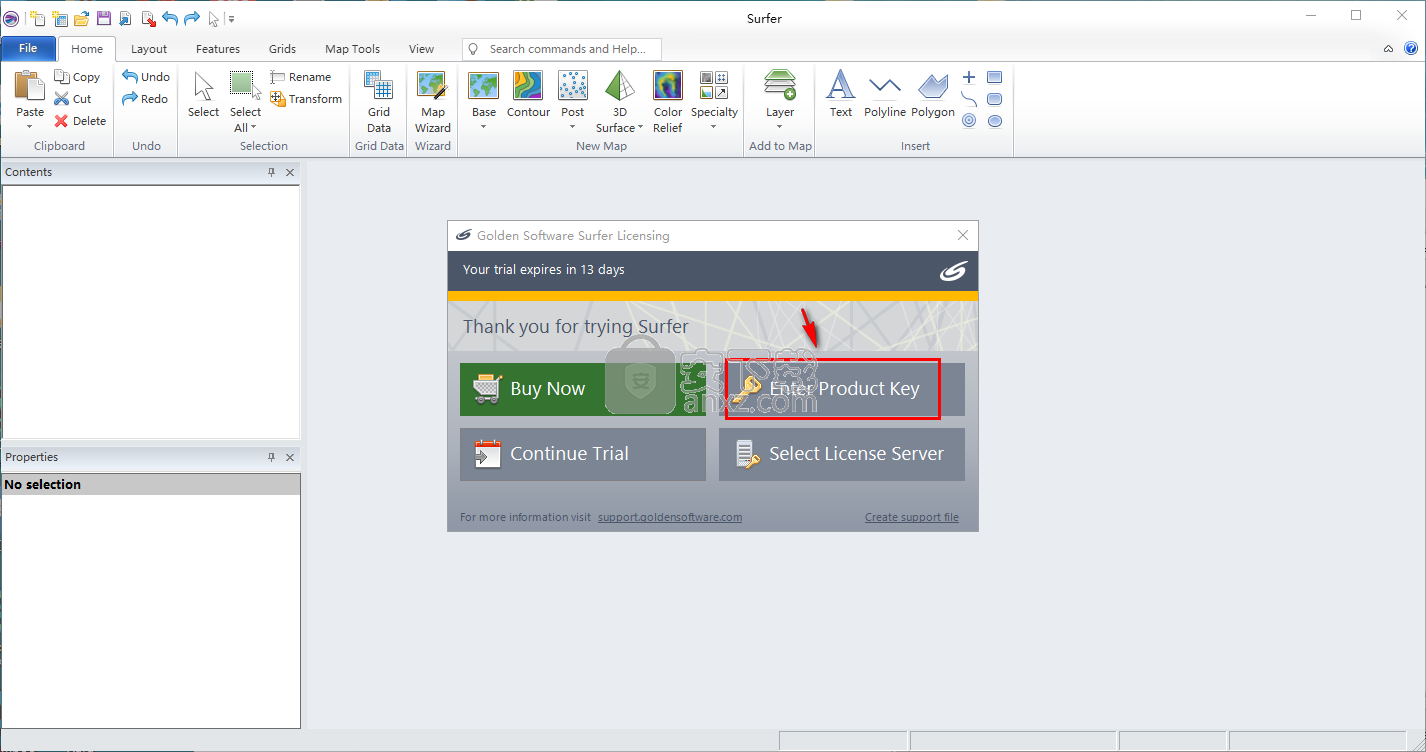This screenshot has width=1426, height=752.
Task: Click Undo in the ribbon Undo group
Action: click(146, 77)
